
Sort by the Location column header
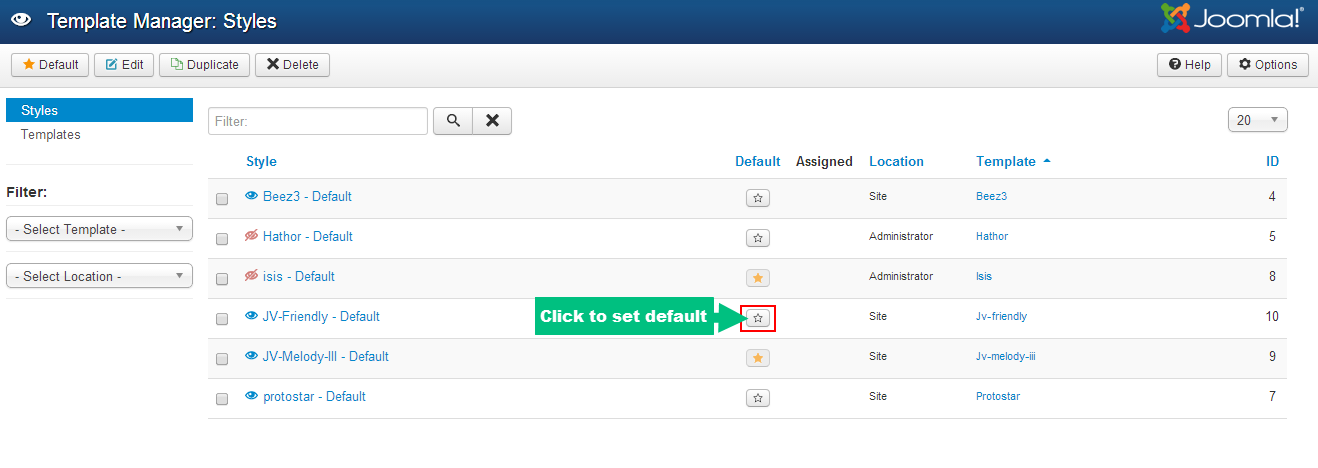[896, 161]
